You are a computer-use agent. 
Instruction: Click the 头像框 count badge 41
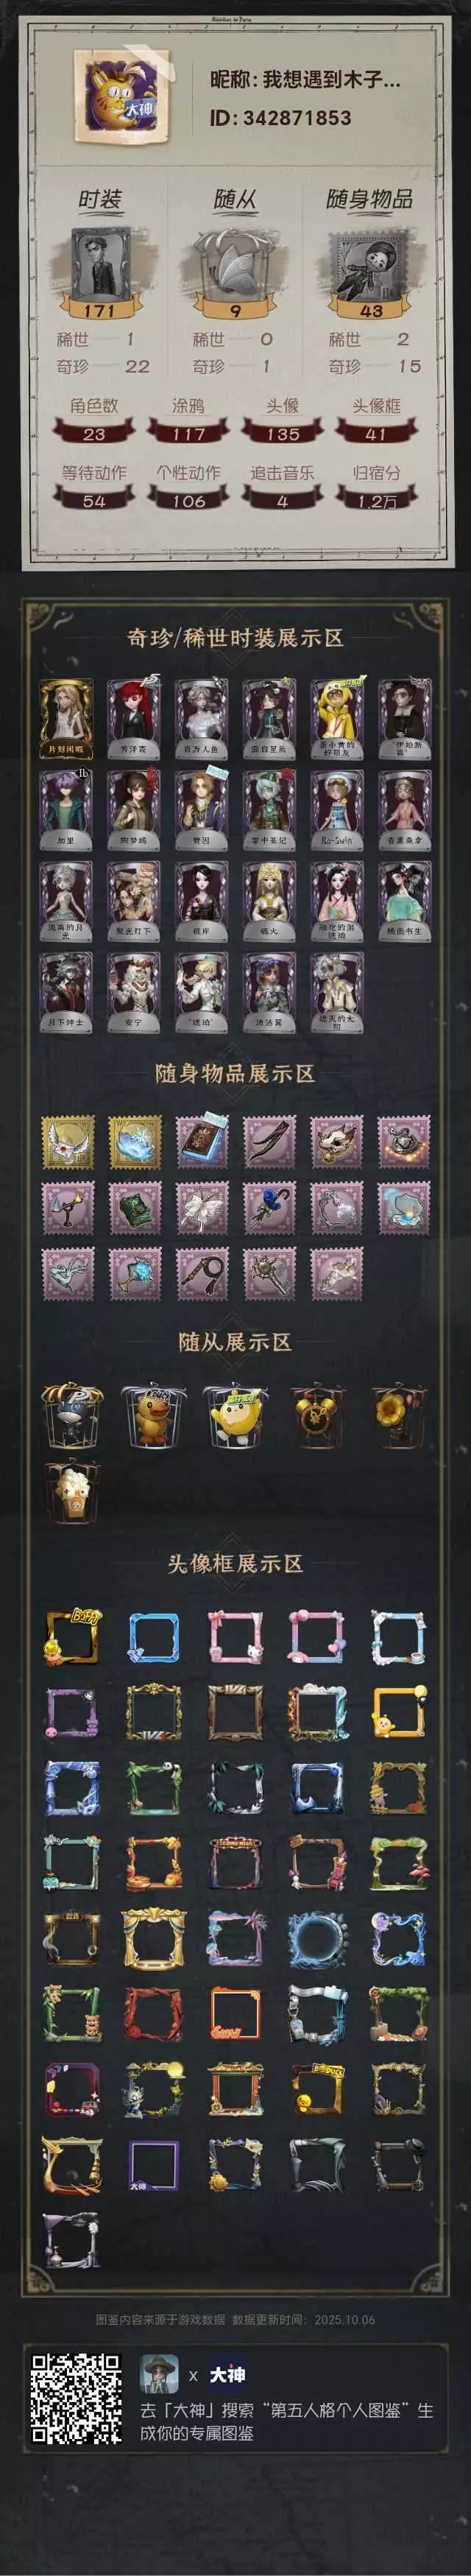376,433
